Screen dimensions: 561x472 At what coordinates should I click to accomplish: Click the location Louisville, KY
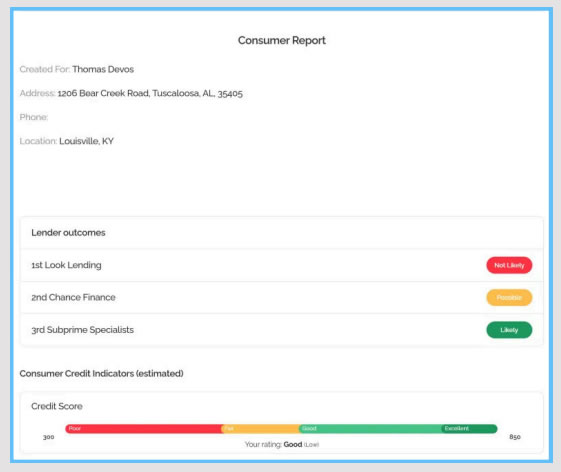86,141
